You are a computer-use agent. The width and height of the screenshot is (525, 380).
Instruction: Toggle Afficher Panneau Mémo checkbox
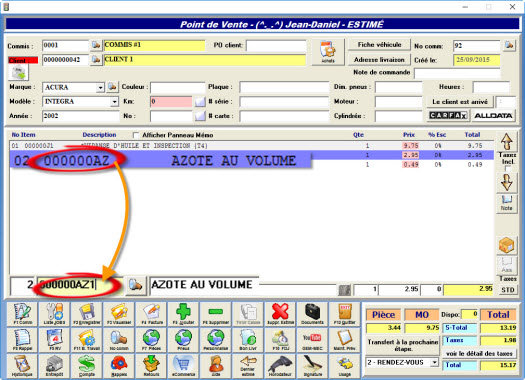coord(136,135)
